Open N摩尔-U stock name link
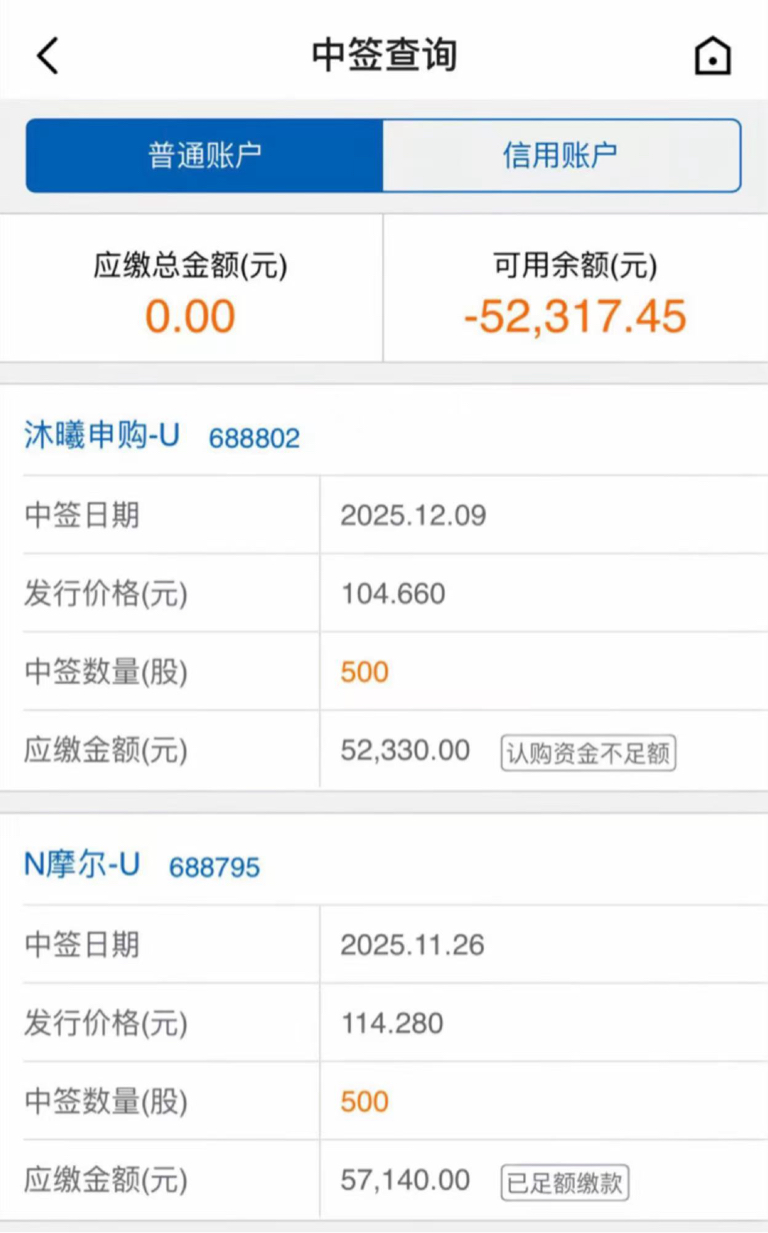This screenshot has width=768, height=1233. point(82,865)
